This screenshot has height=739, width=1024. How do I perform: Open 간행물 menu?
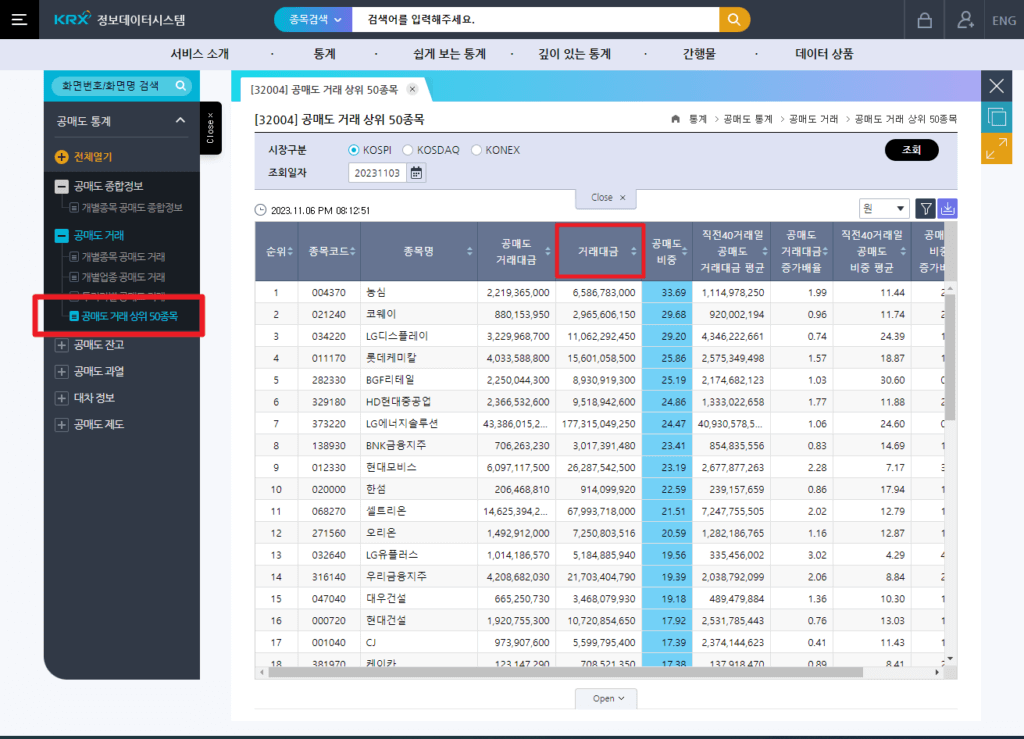pos(699,54)
